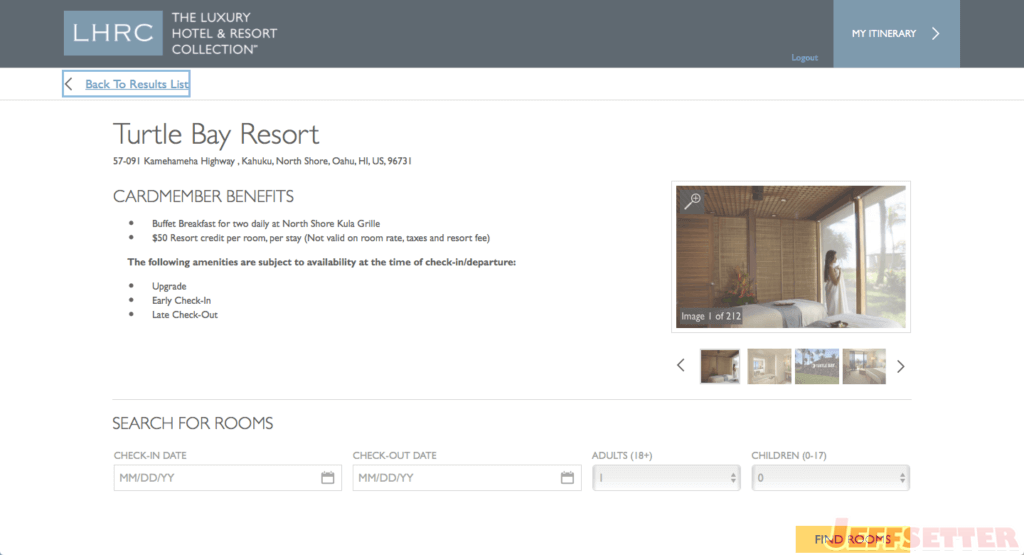
Task: Click the Late Check-Out amenity text
Action: pos(184,315)
